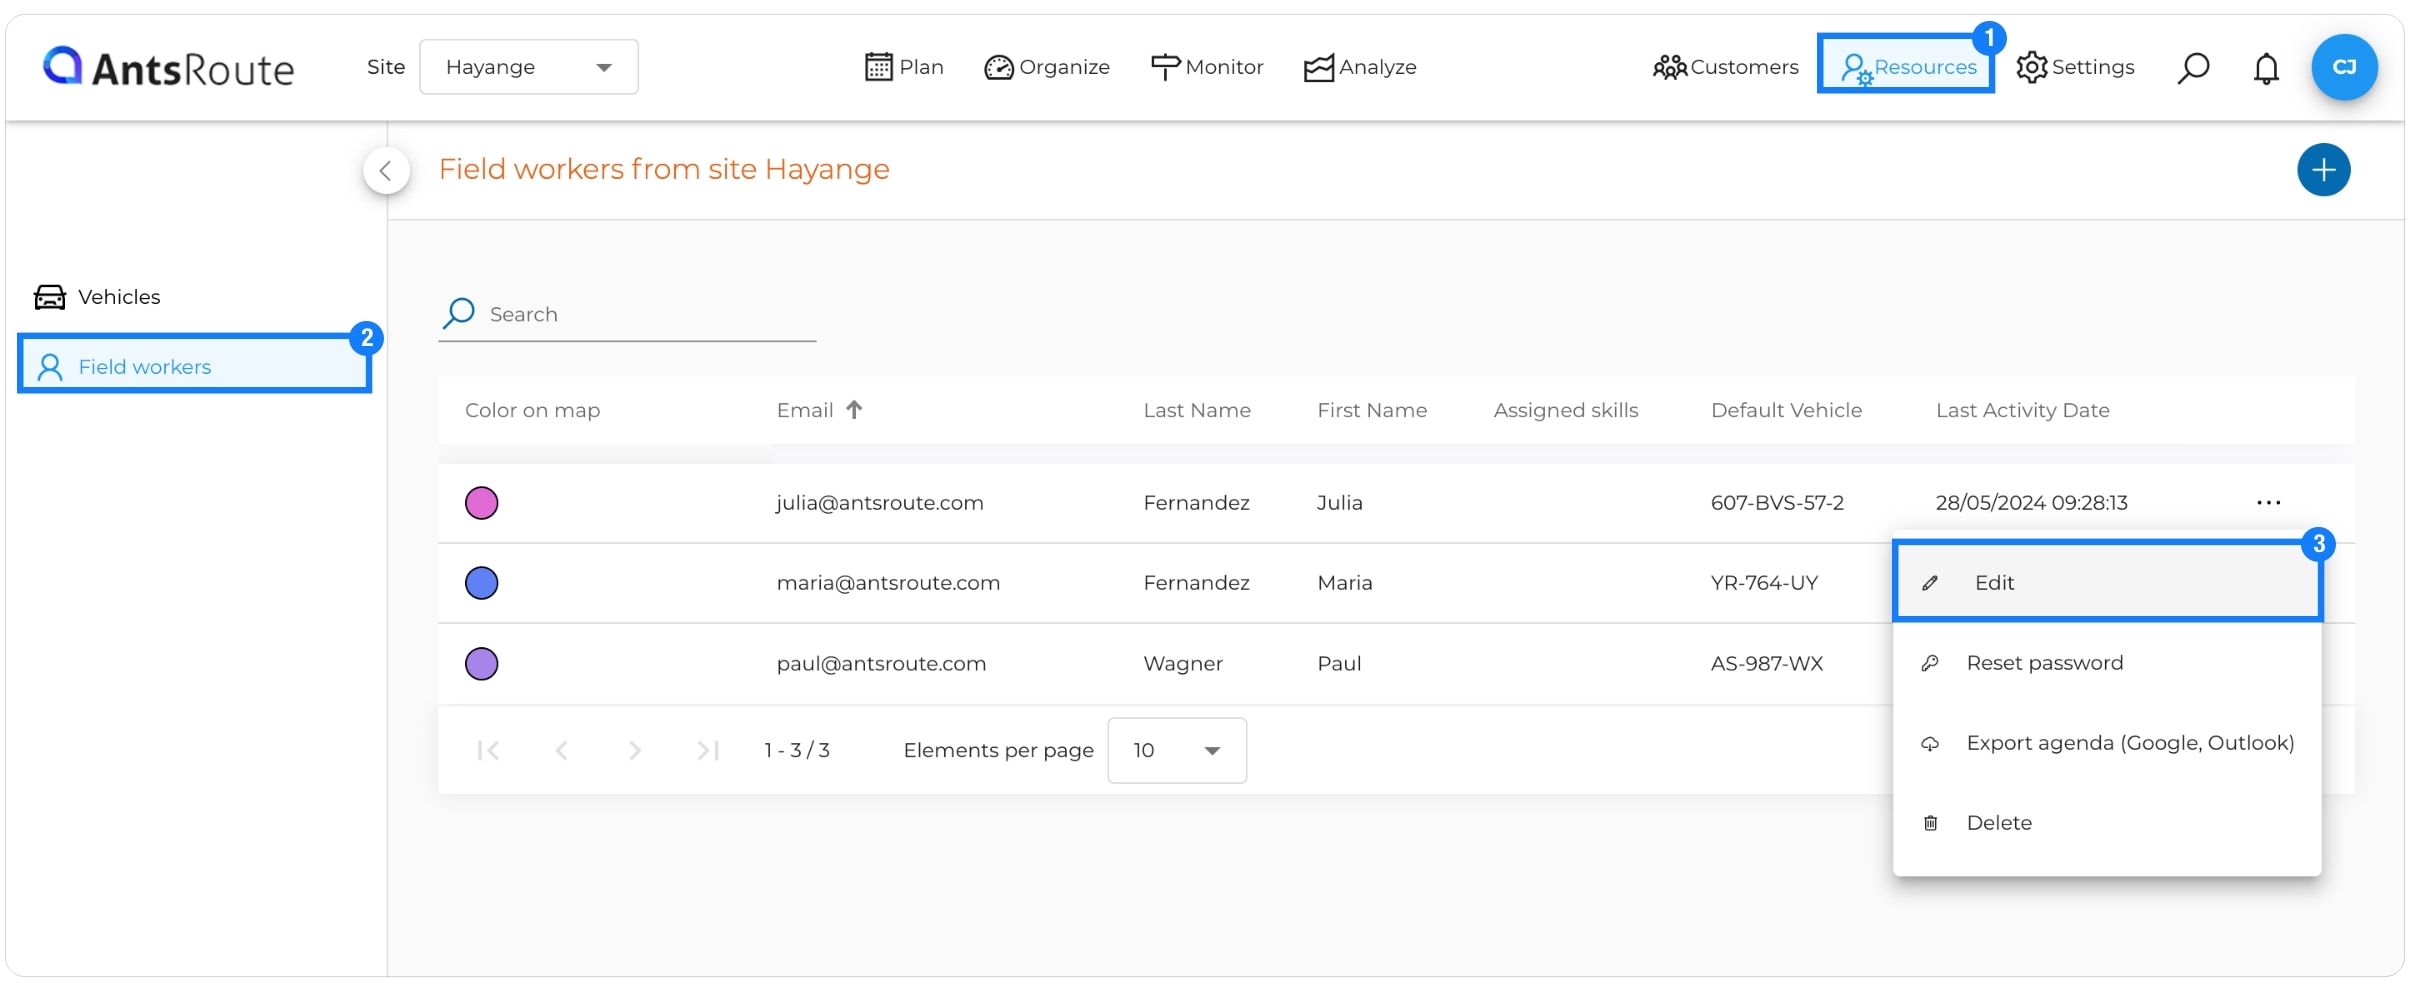Open the search magnifier in top bar
The width and height of the screenshot is (2410, 991).
point(2193,68)
